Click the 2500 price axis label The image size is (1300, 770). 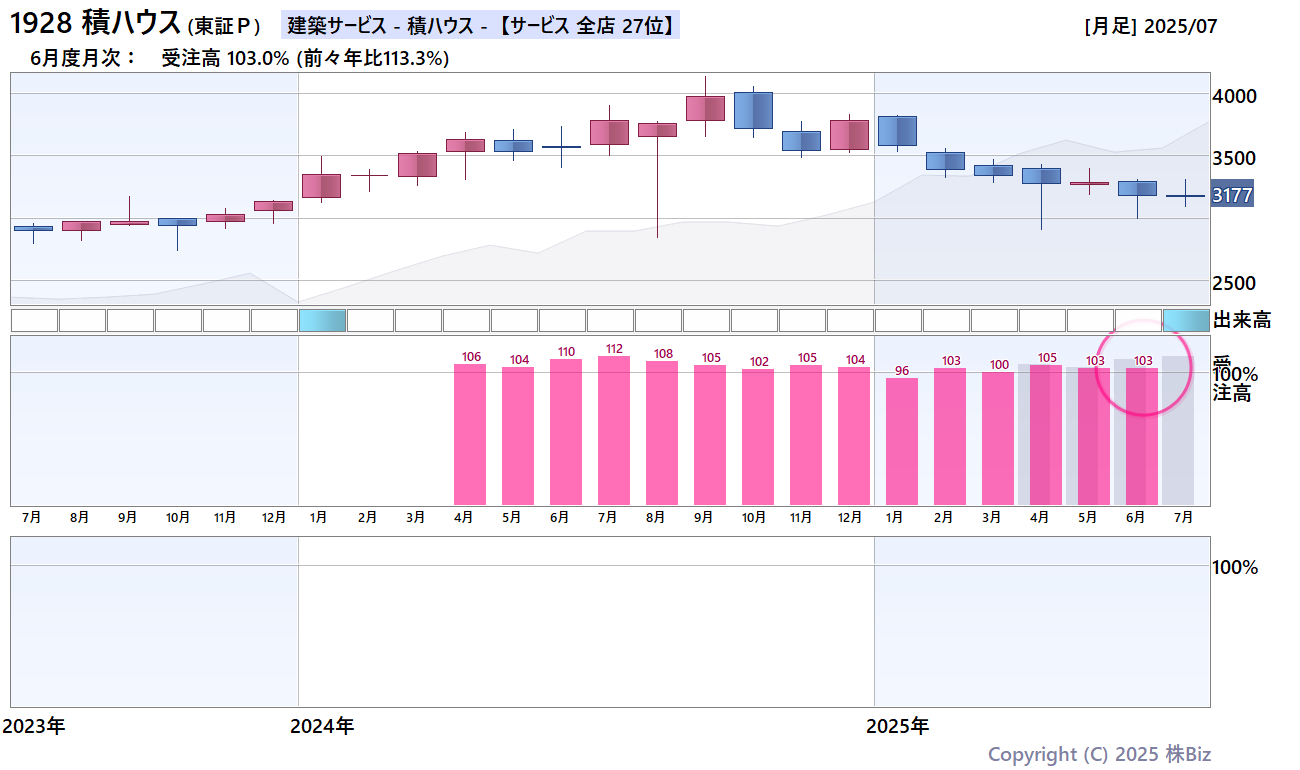(1235, 283)
